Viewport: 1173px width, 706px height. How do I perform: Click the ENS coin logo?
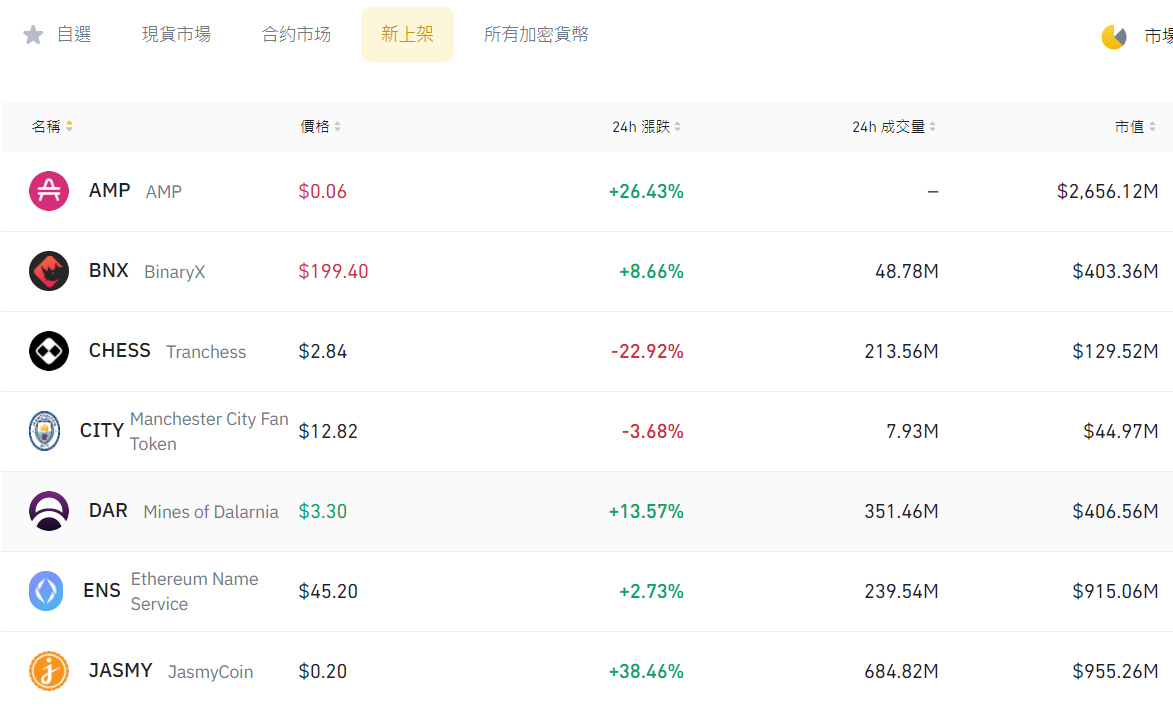pos(46,591)
